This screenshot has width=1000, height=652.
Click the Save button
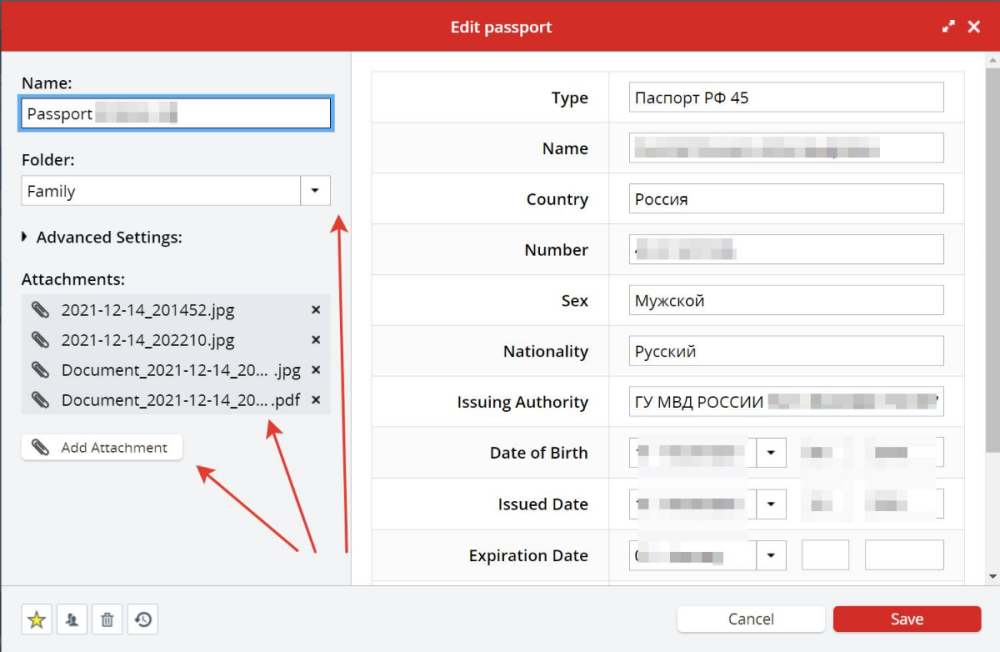point(907,619)
